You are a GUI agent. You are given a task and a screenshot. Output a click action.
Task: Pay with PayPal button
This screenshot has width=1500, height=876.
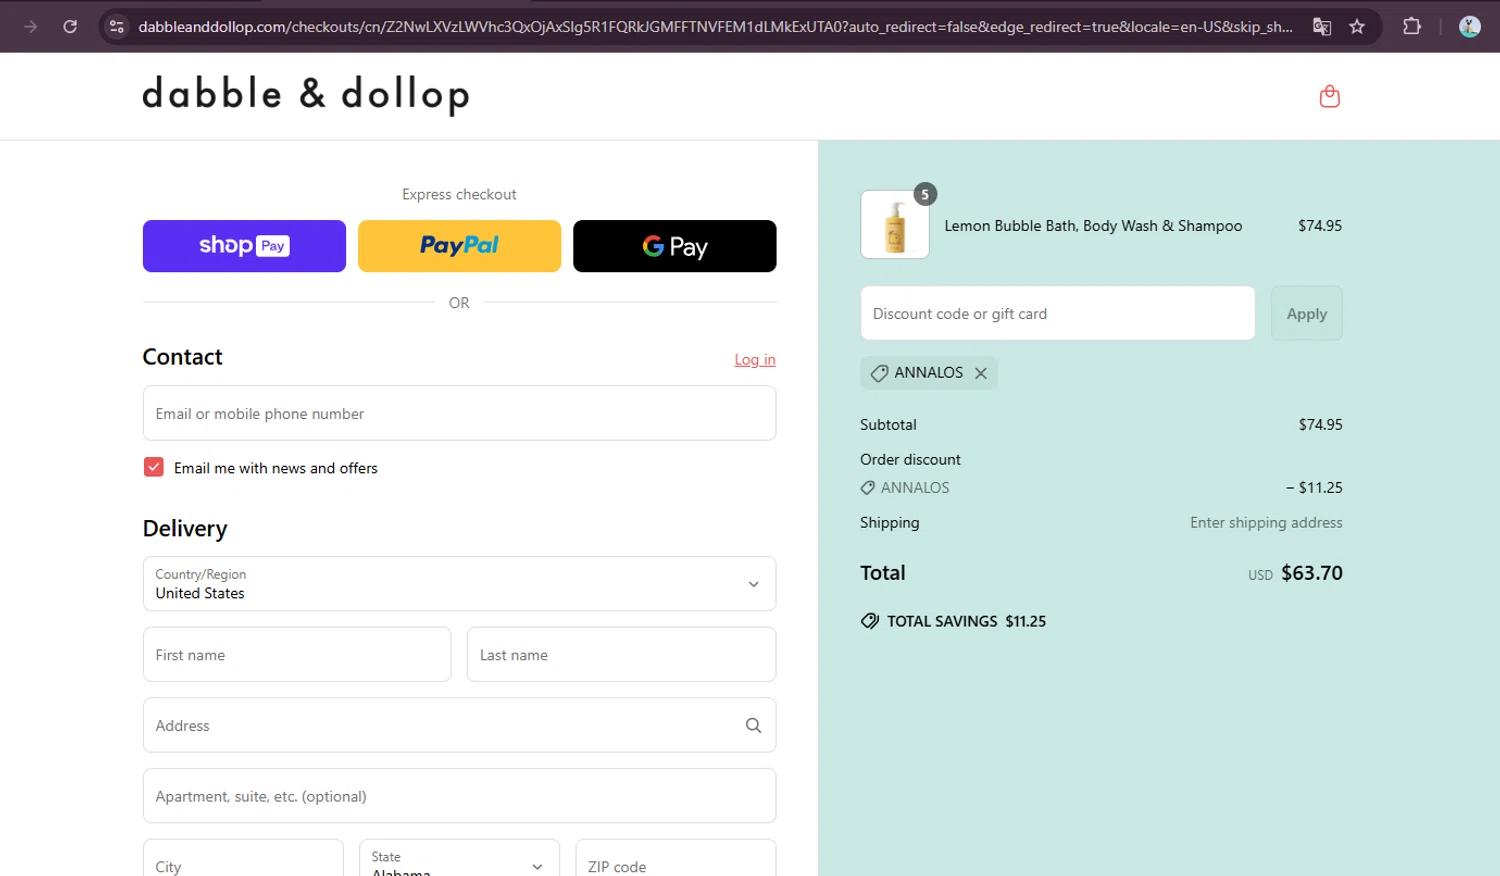click(x=459, y=246)
